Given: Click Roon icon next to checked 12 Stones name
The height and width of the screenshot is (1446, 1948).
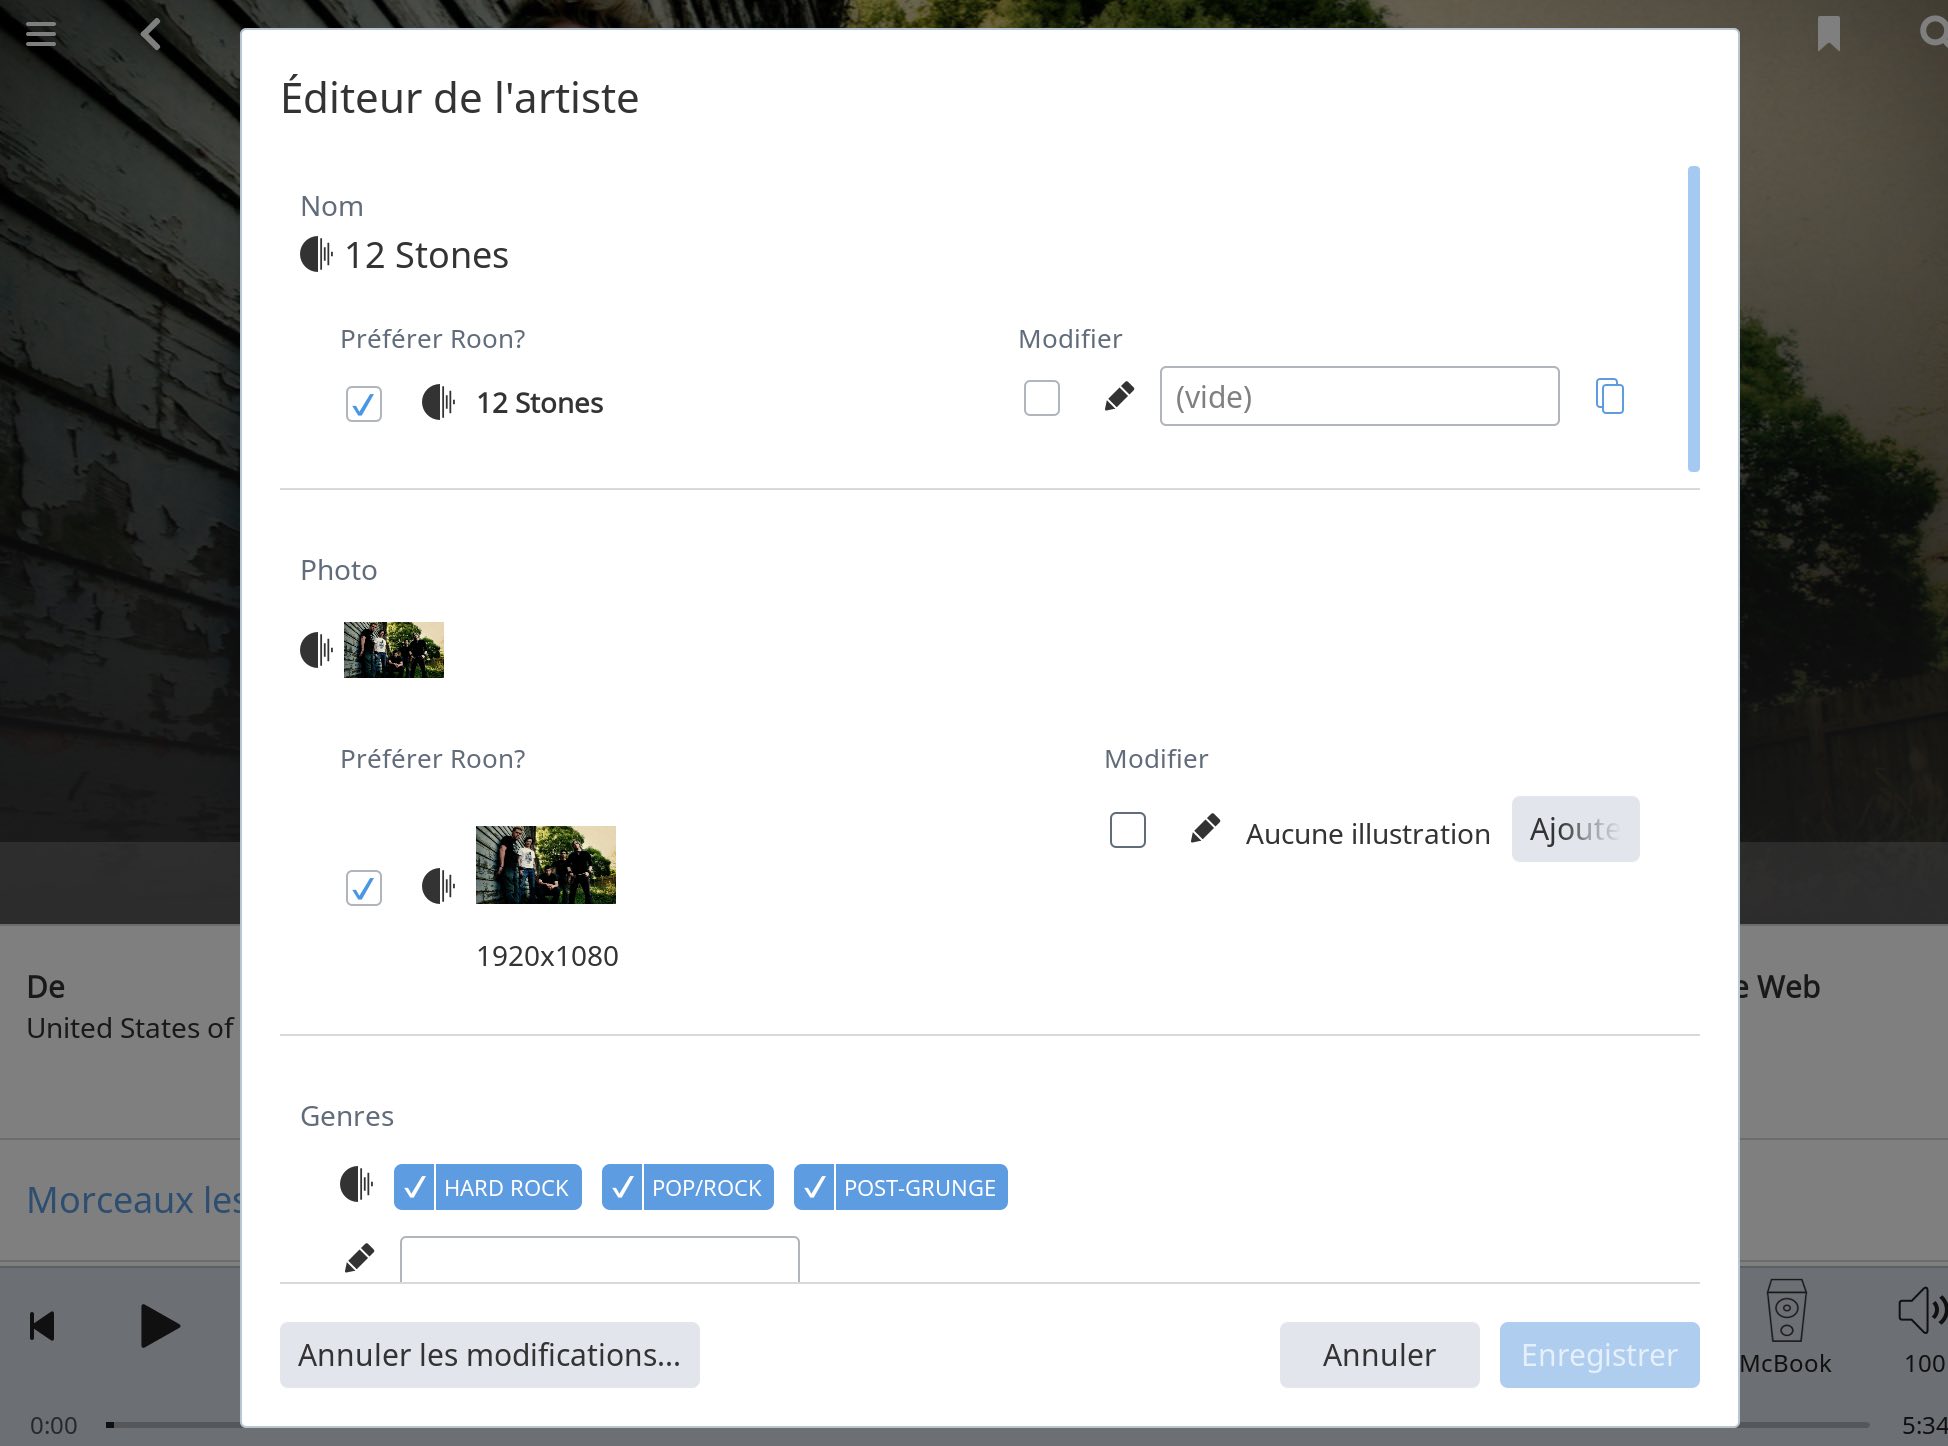Looking at the screenshot, I should click(438, 402).
